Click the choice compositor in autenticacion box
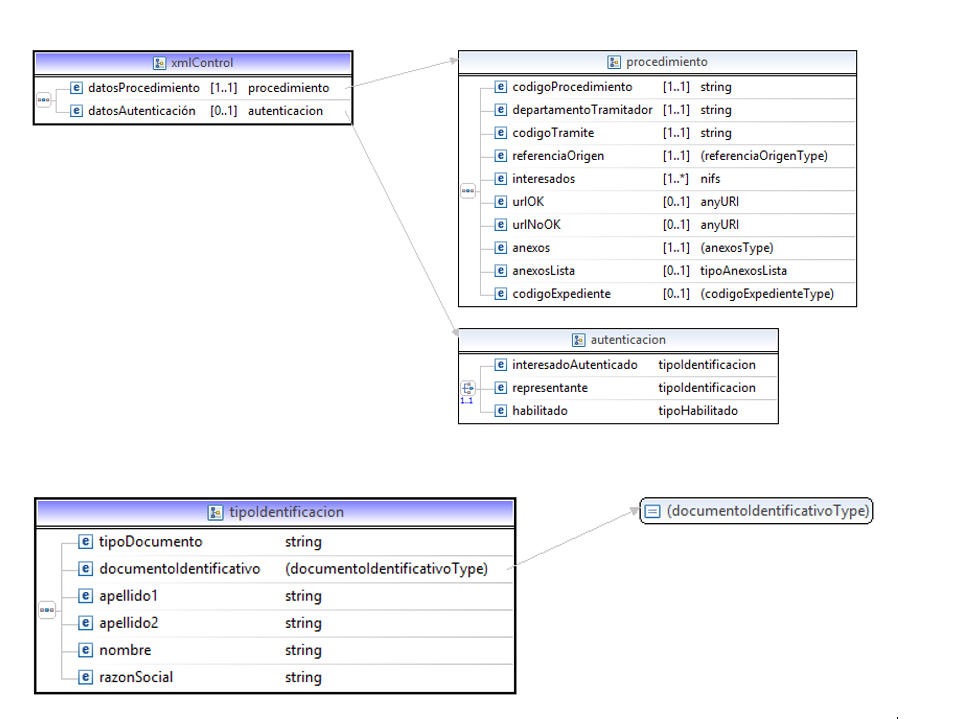953x719 pixels. (x=467, y=389)
